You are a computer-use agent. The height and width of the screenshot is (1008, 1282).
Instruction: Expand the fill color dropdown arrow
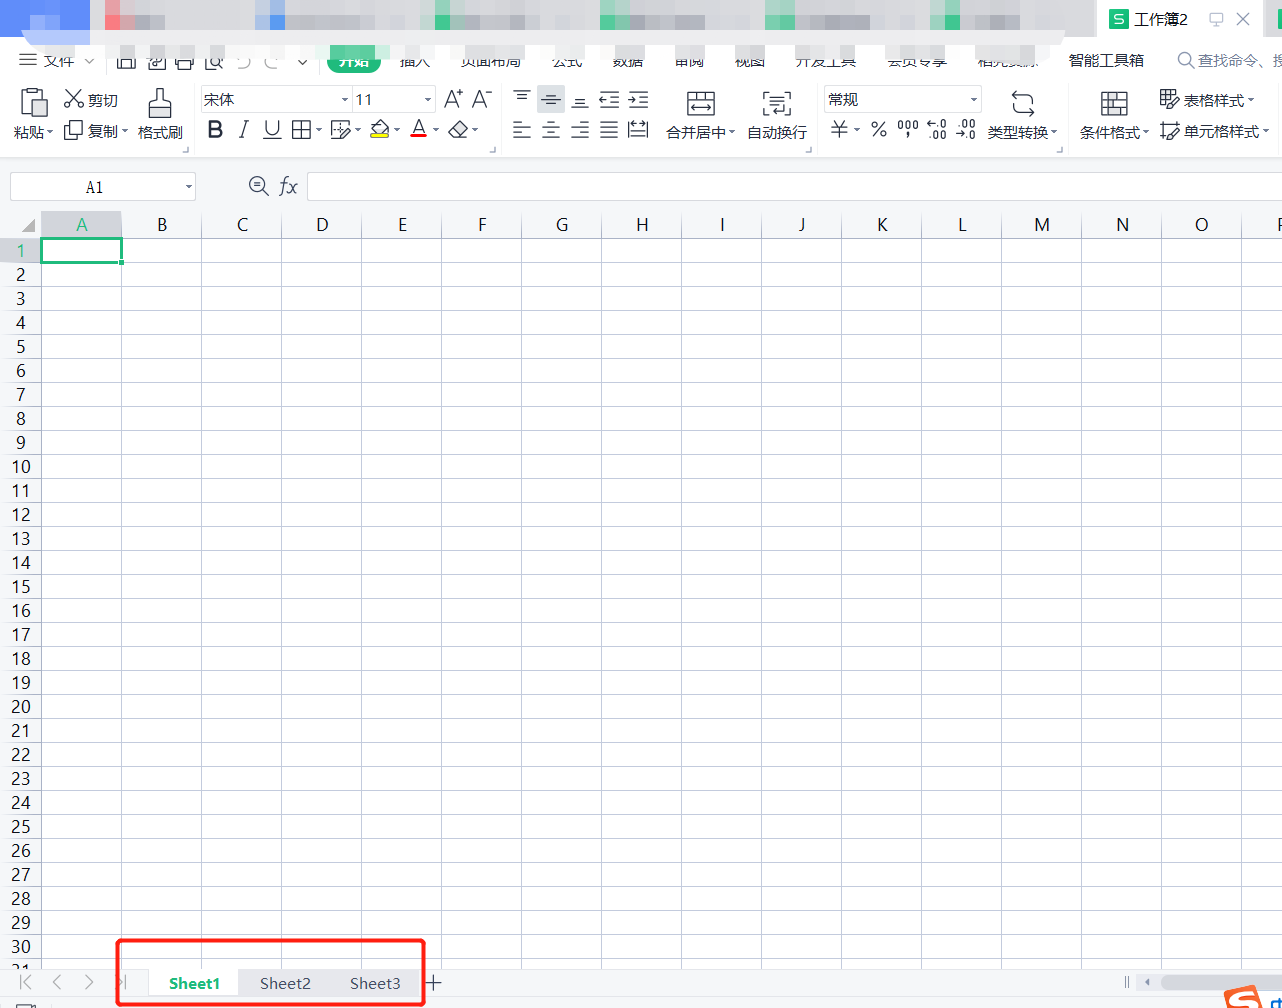click(x=397, y=131)
